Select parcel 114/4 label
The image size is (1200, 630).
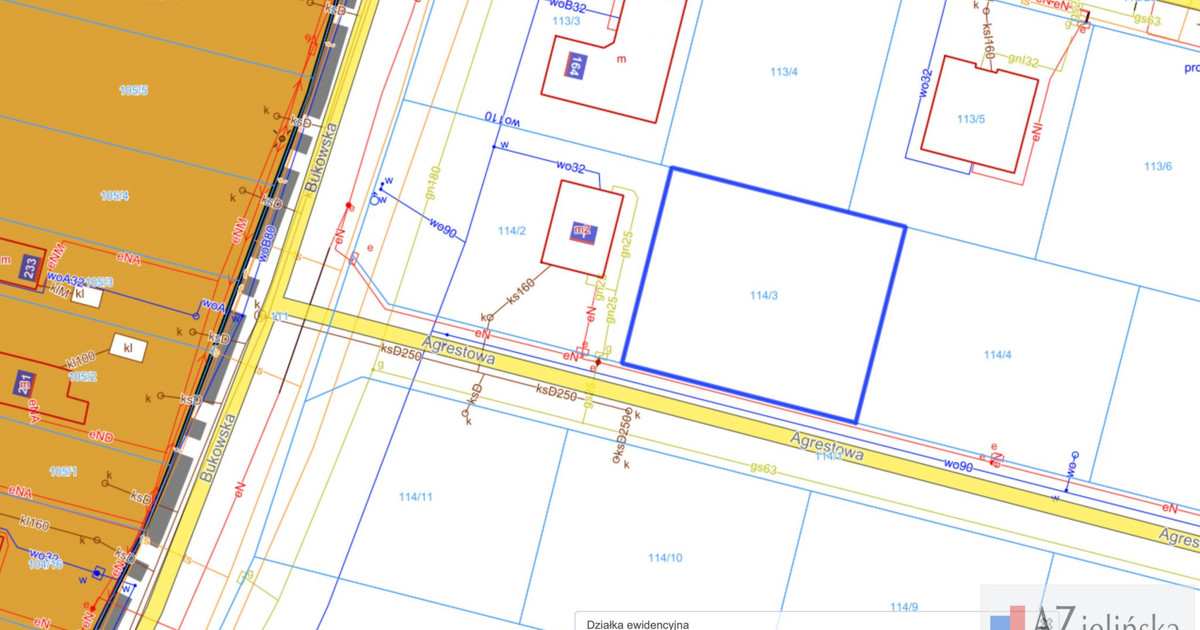pyautogui.click(x=997, y=355)
